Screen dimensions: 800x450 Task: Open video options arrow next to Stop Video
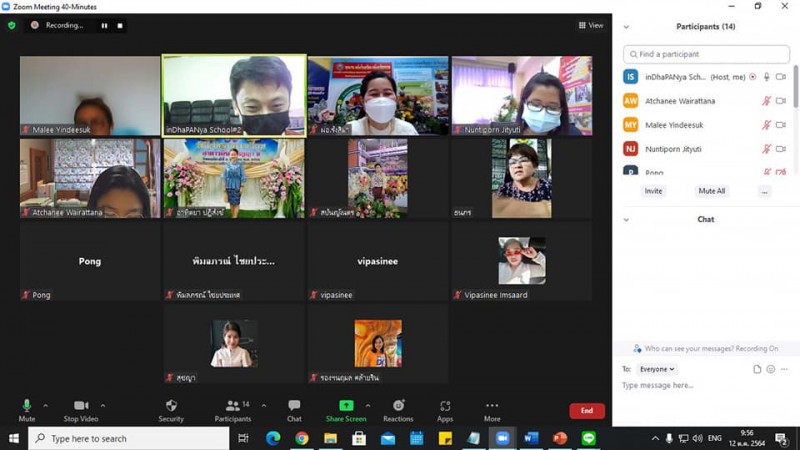[103, 406]
